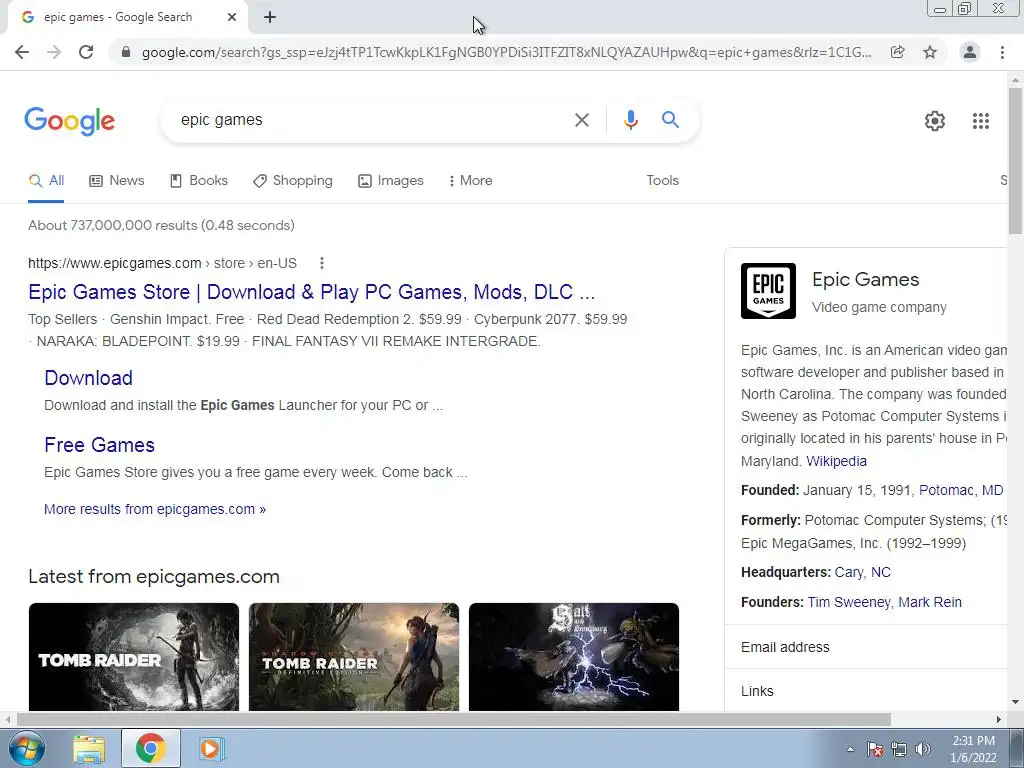The width and height of the screenshot is (1024, 768).
Task: Switch to the News tab
Action: [117, 181]
